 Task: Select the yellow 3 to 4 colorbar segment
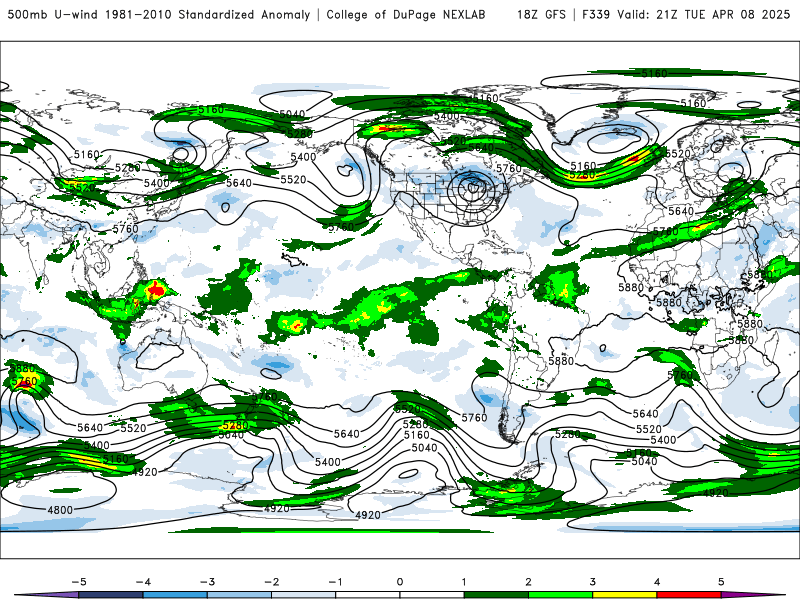point(624,595)
